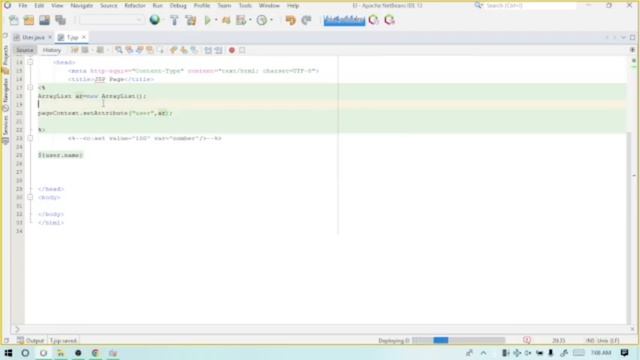Click the Debug Project toolbar icon
The width and height of the screenshot is (640, 360).
pos(226,20)
